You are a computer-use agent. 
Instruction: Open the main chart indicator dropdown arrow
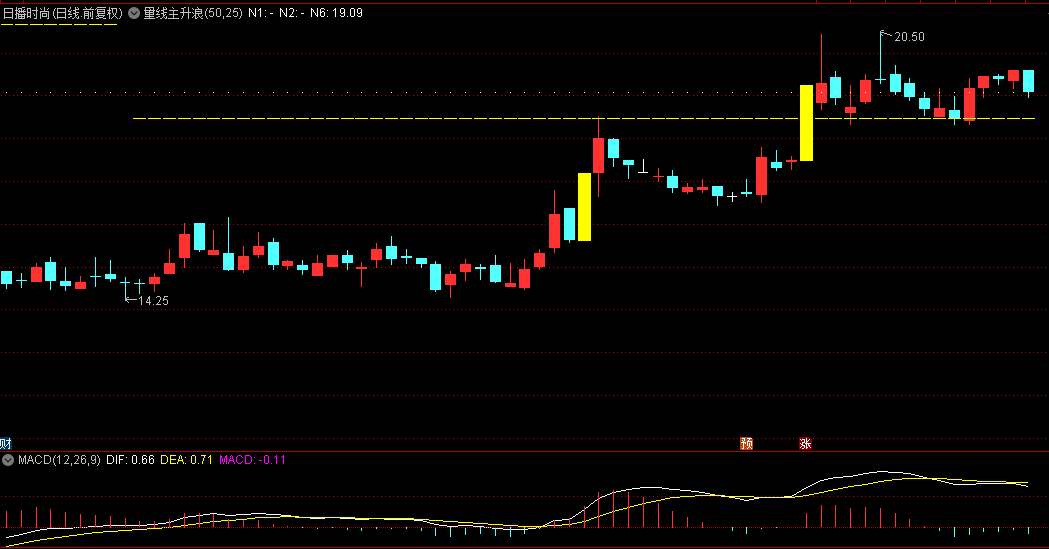coord(134,13)
